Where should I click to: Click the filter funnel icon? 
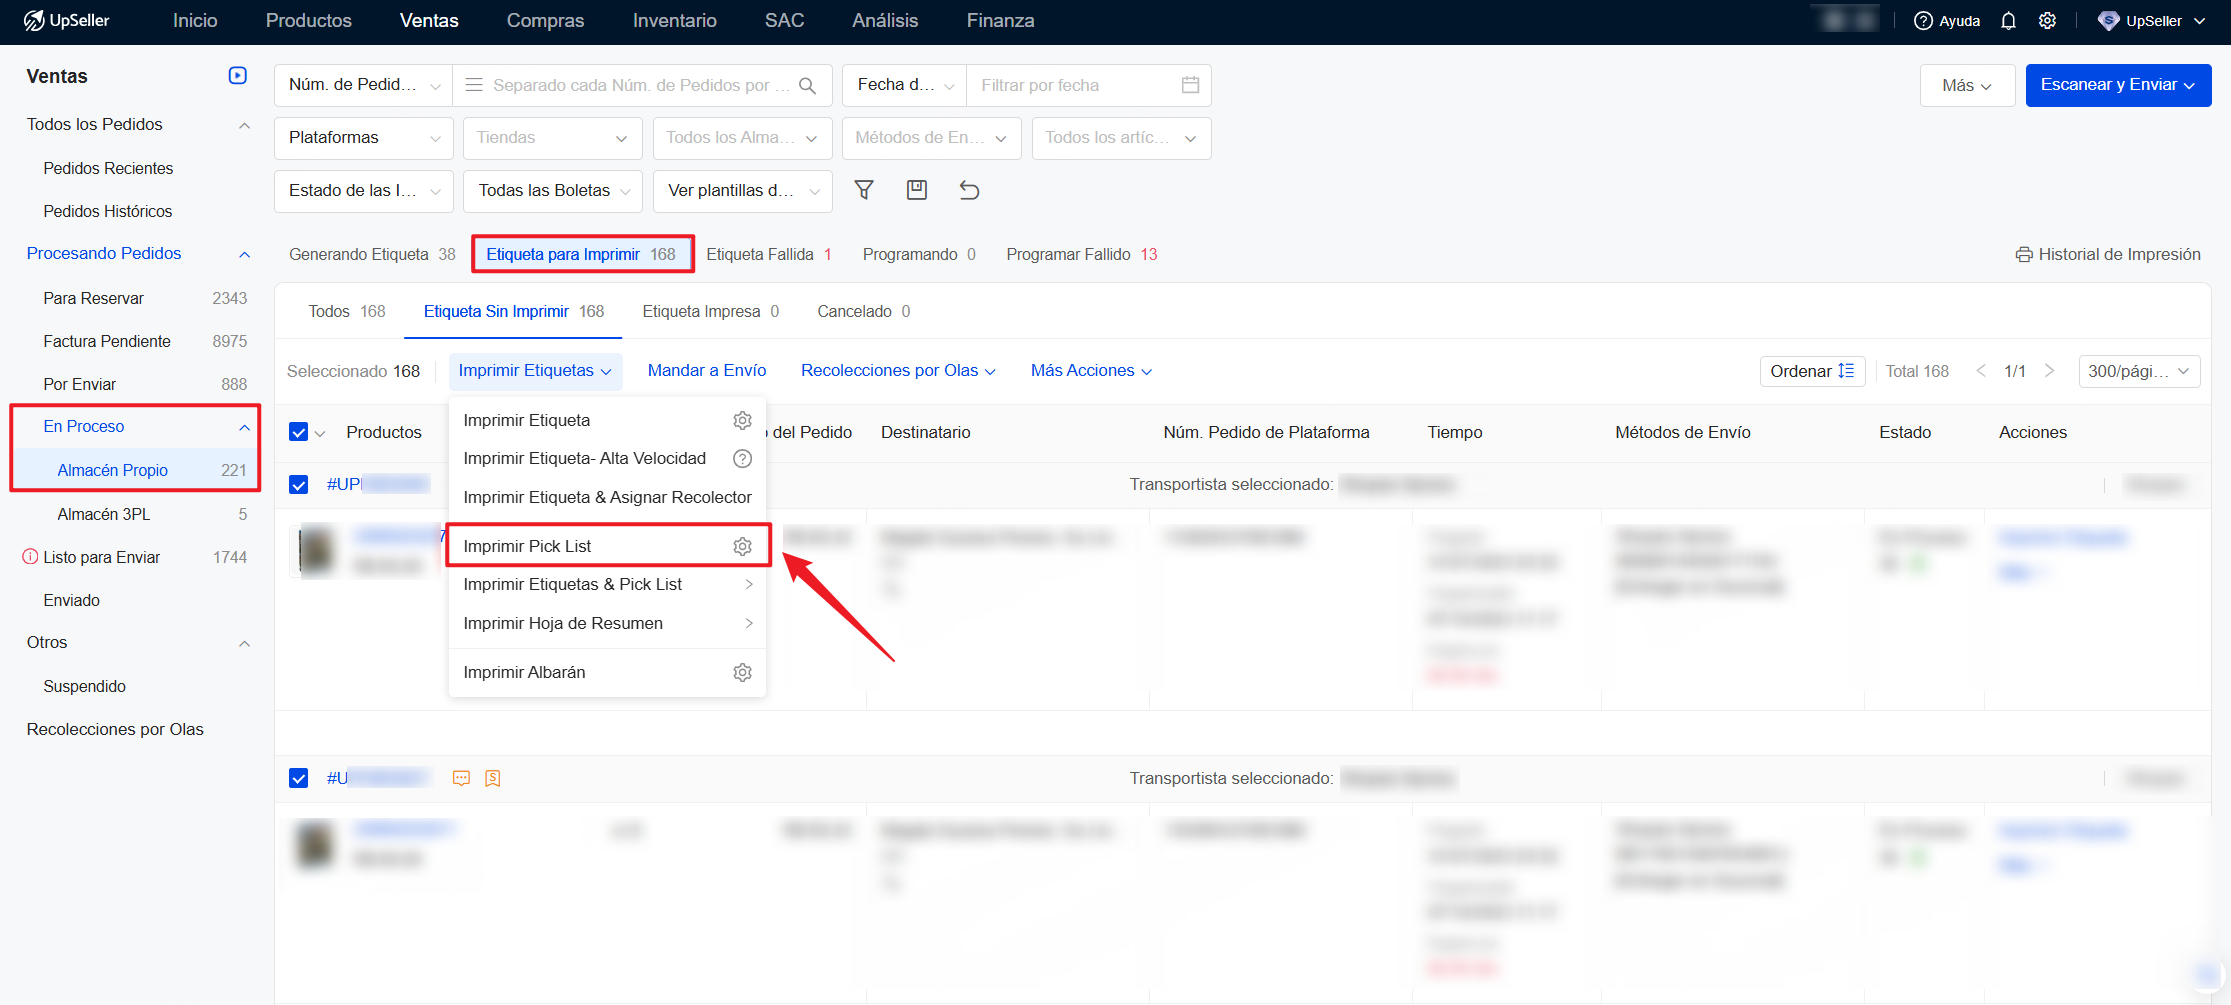tap(864, 190)
